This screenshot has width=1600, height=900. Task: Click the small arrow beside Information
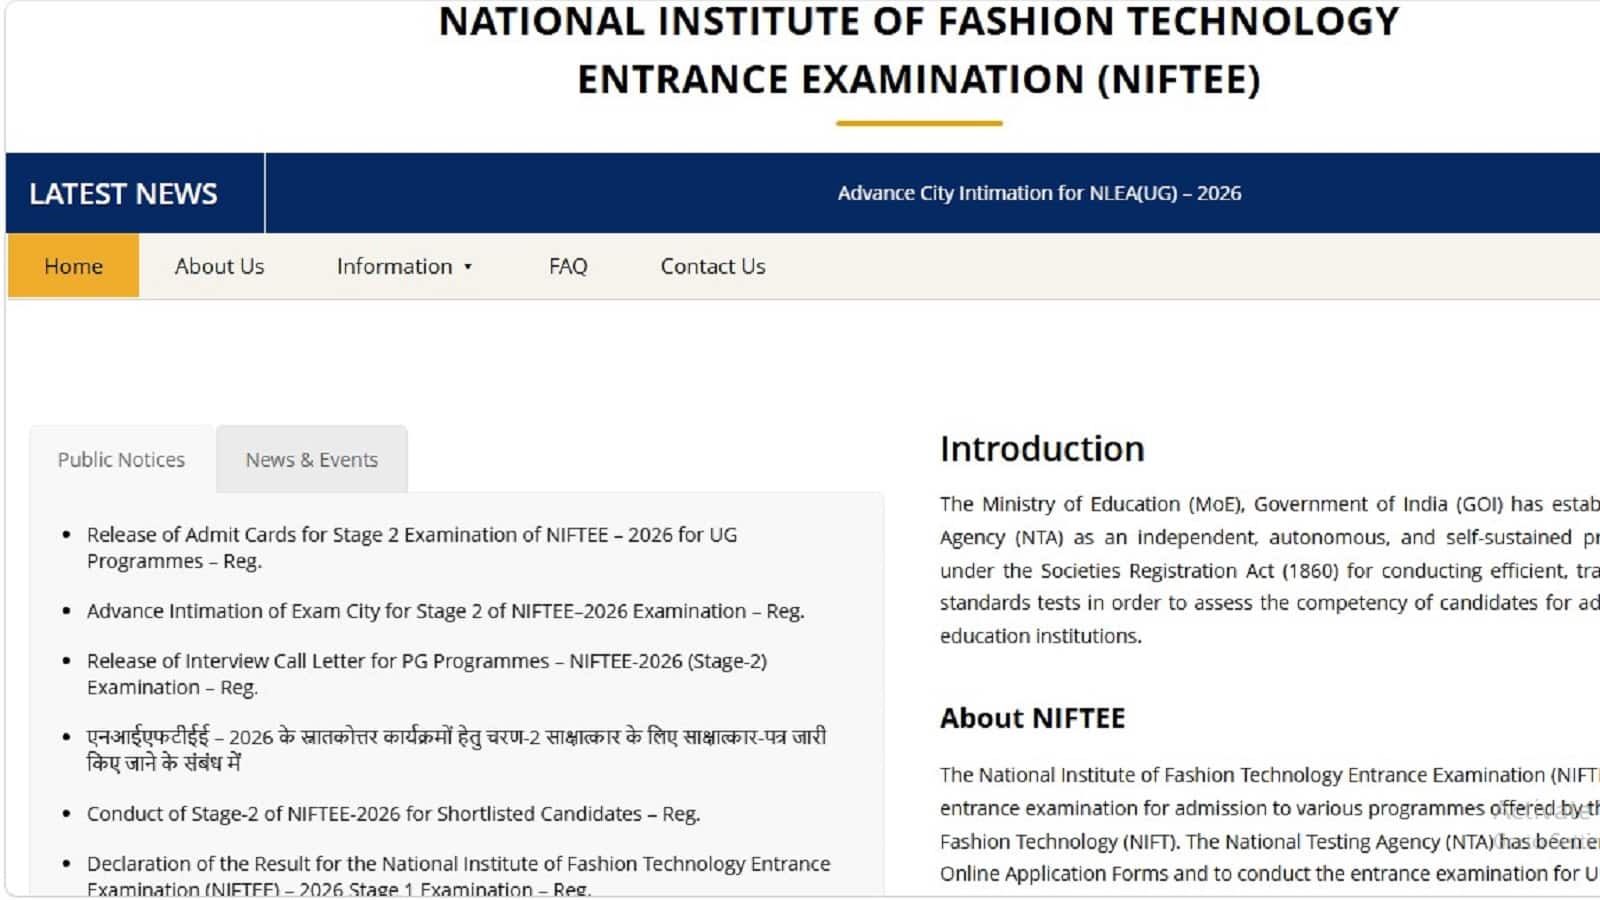tap(467, 267)
